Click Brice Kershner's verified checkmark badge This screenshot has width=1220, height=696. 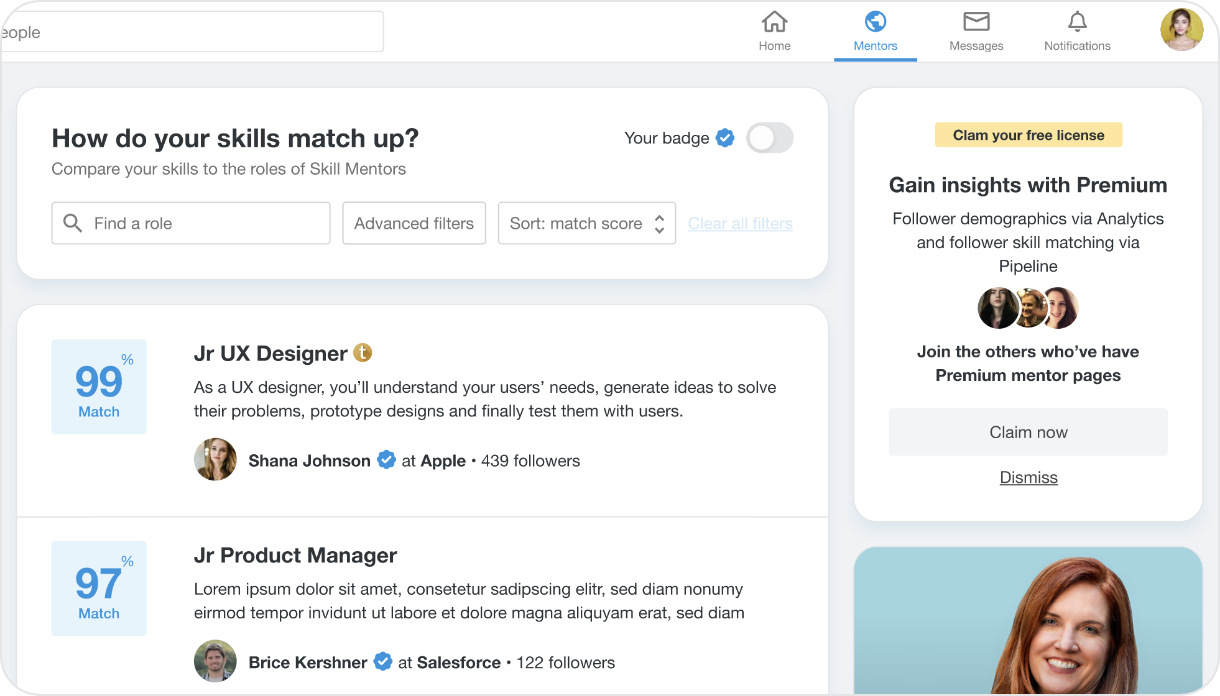(x=383, y=662)
